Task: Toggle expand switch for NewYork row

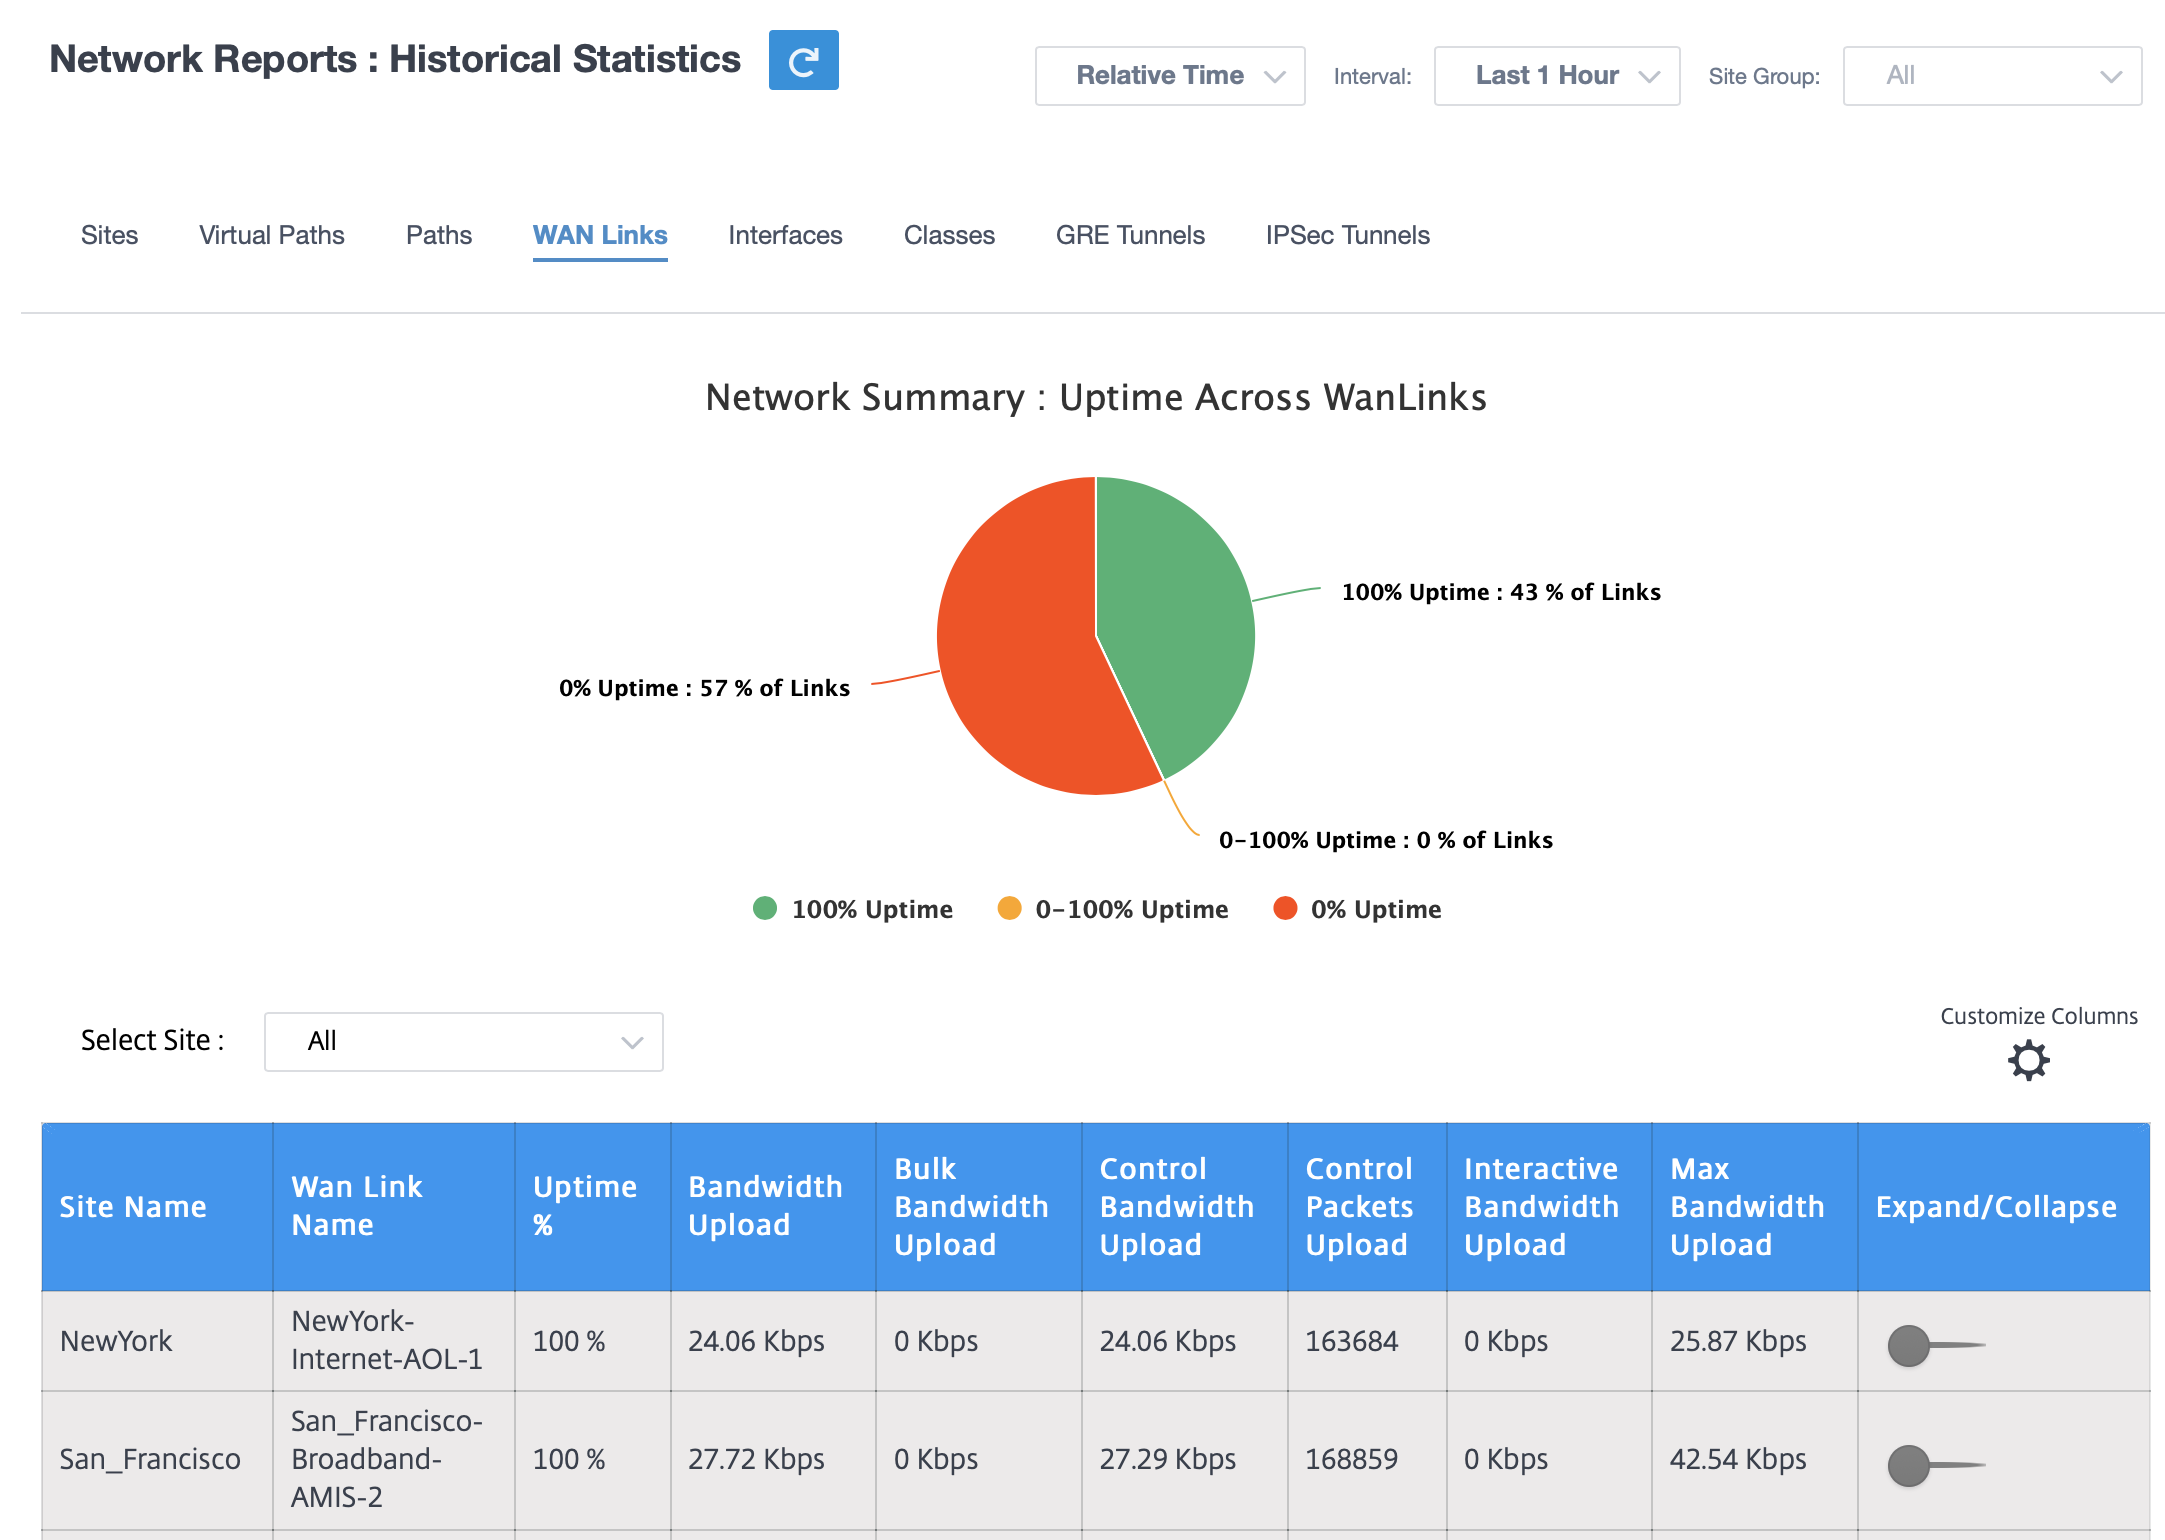Action: tap(1935, 1345)
